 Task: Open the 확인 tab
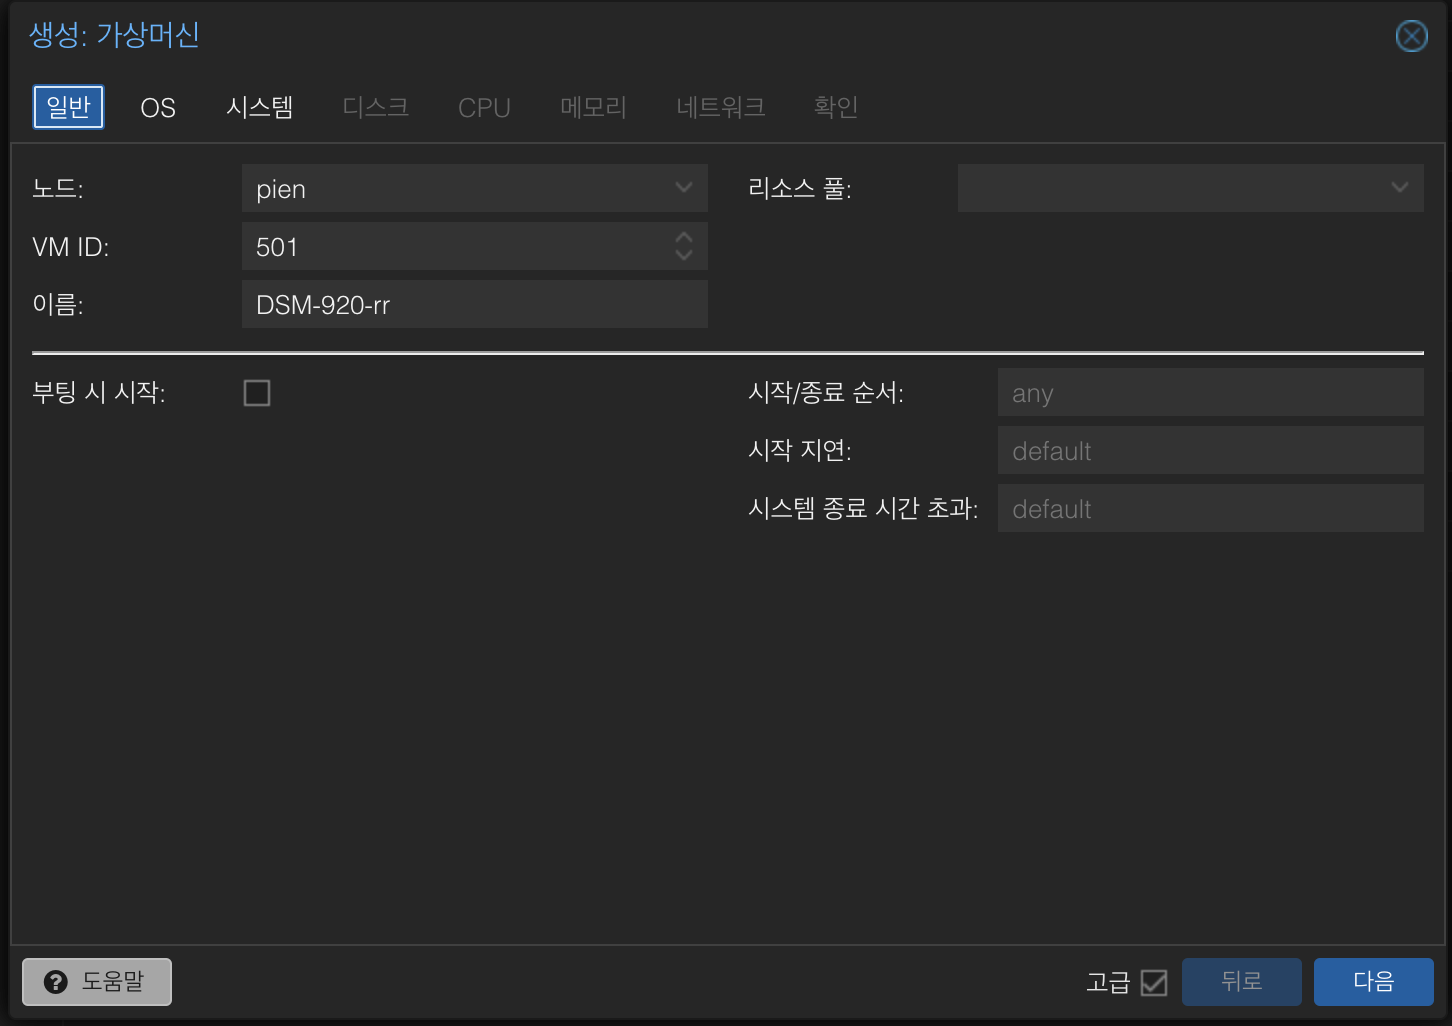click(x=836, y=107)
